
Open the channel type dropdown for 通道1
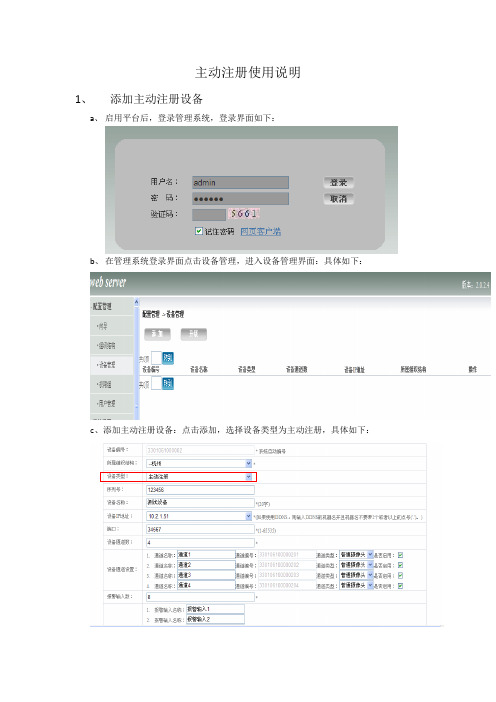click(356, 555)
